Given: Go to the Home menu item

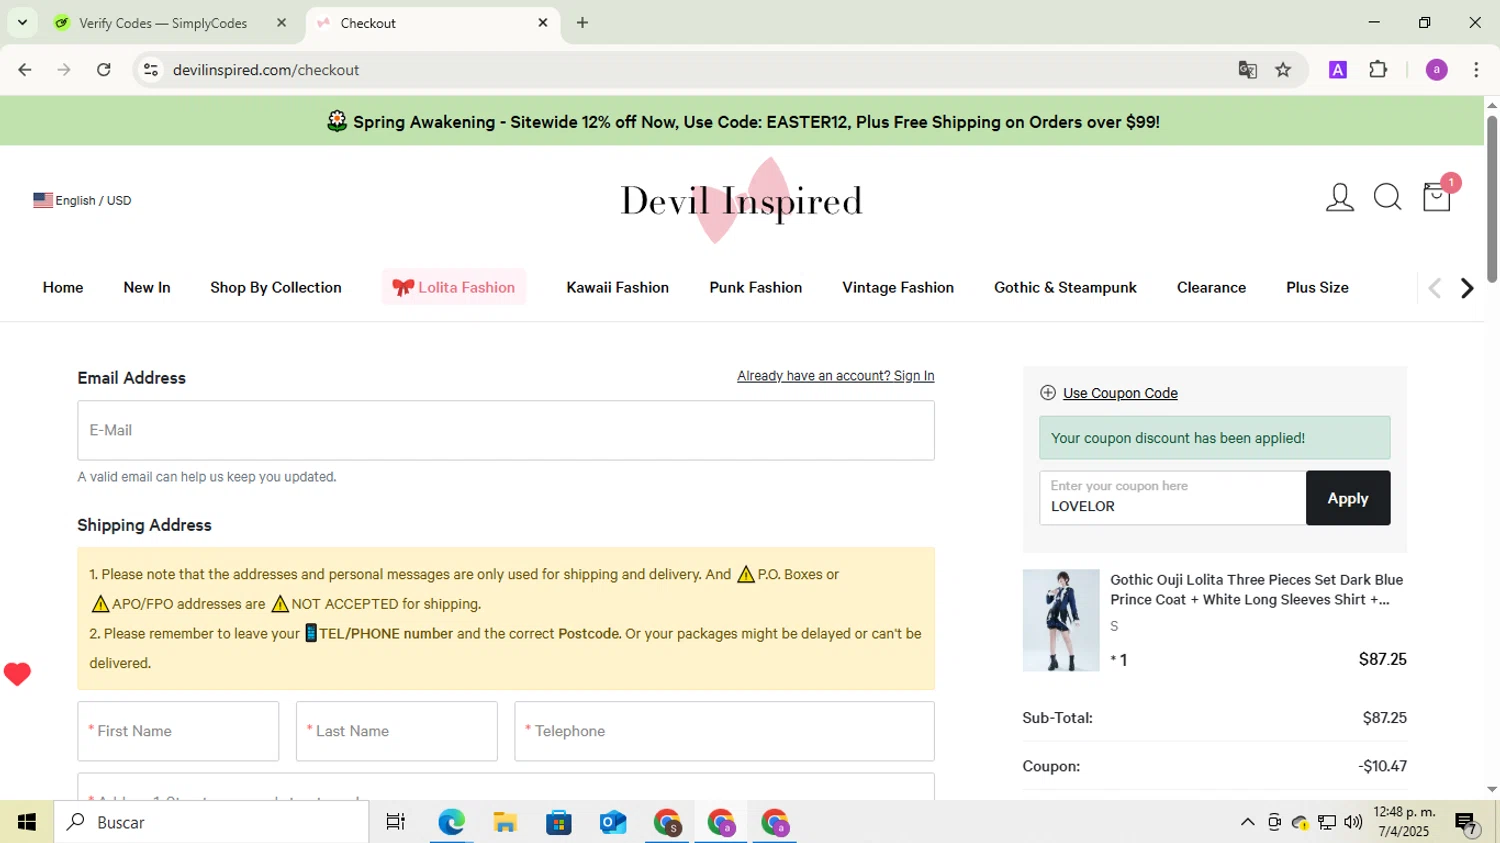Looking at the screenshot, I should pyautogui.click(x=63, y=287).
